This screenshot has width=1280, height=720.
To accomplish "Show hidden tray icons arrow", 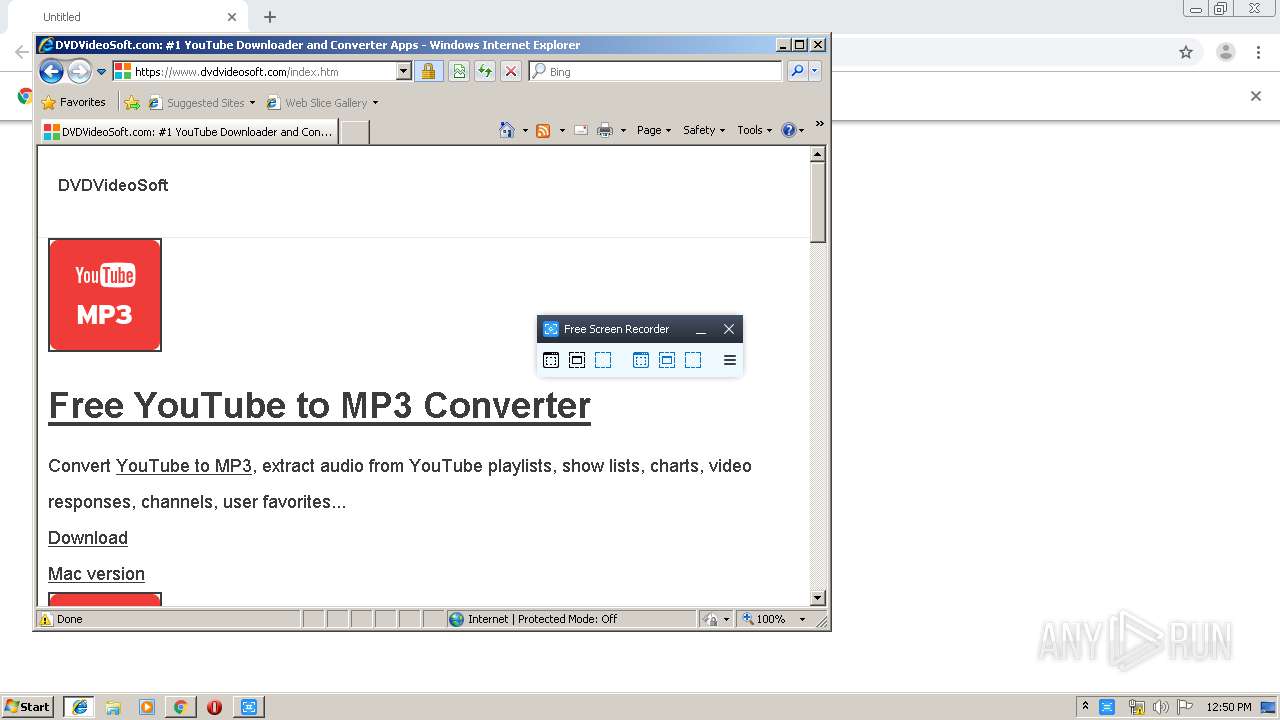I will click(1085, 706).
